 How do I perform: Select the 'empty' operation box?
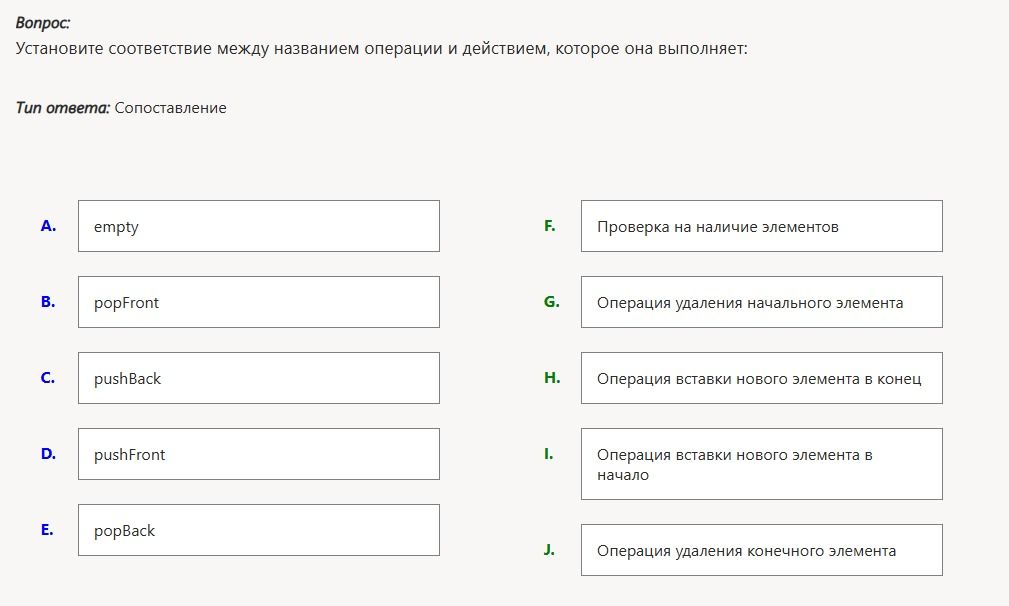pyautogui.click(x=259, y=226)
